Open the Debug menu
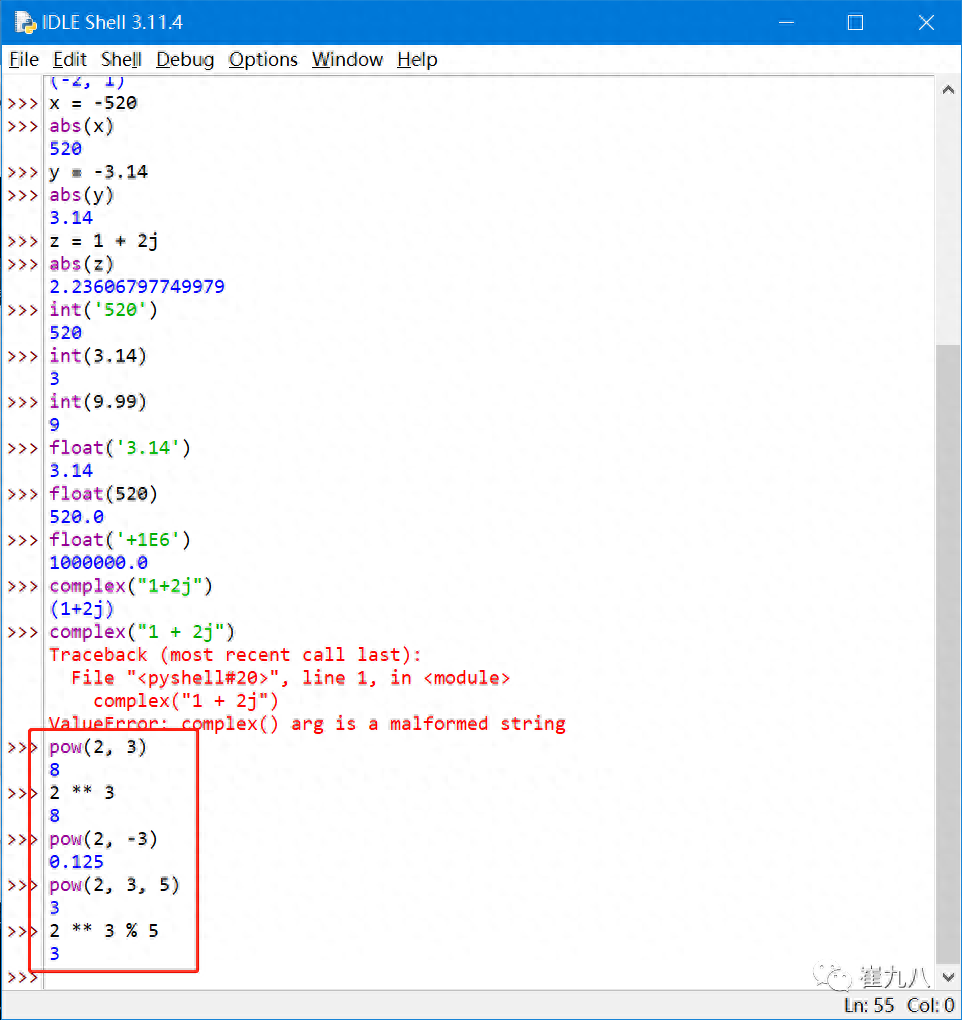The image size is (962, 1020). 185,60
